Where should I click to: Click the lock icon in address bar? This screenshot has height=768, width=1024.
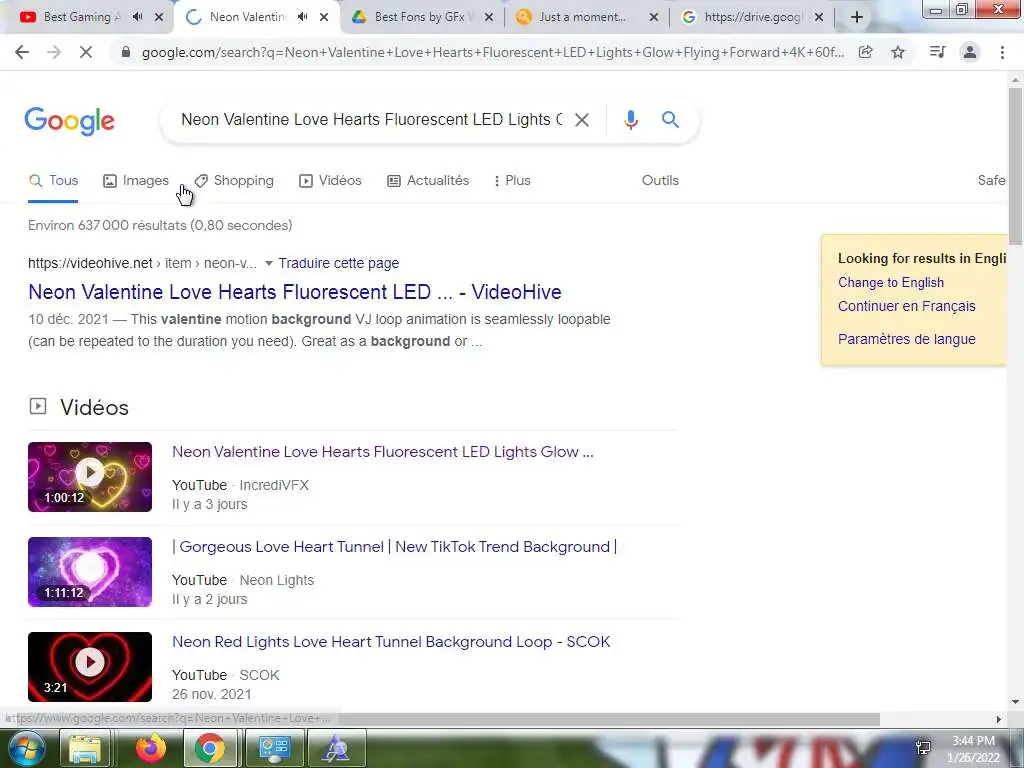[126, 52]
